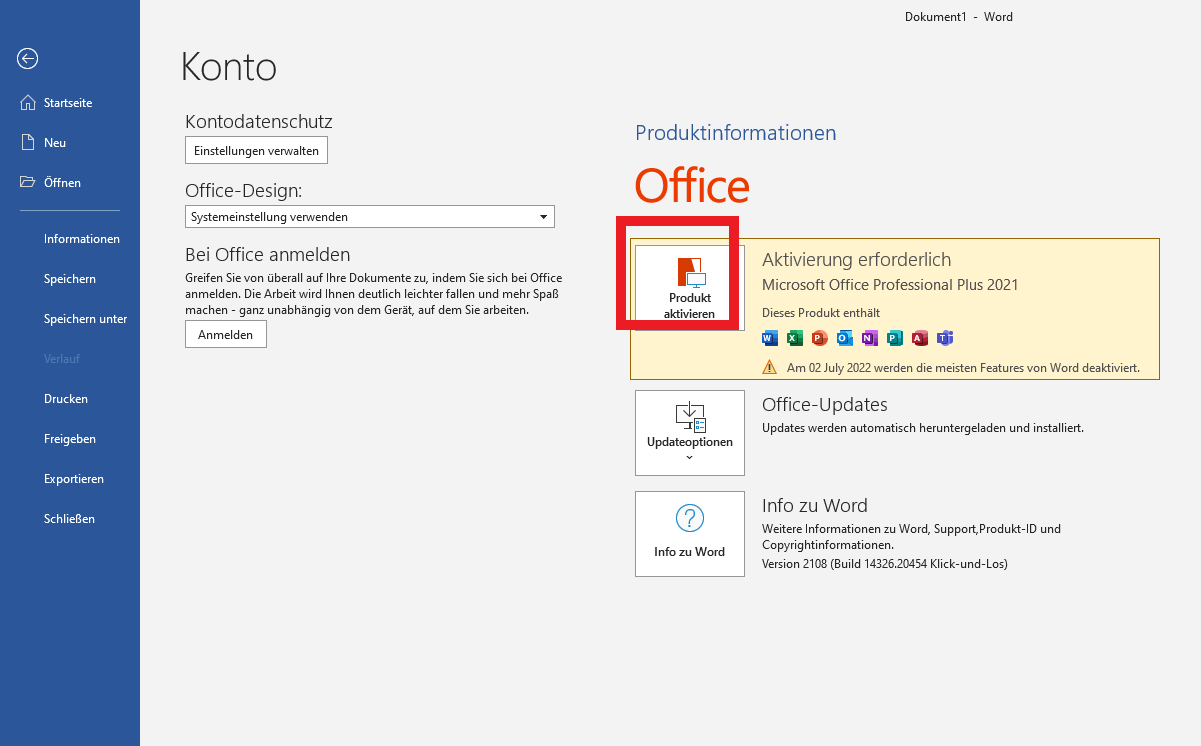Select Speichern in the sidebar

tap(70, 279)
